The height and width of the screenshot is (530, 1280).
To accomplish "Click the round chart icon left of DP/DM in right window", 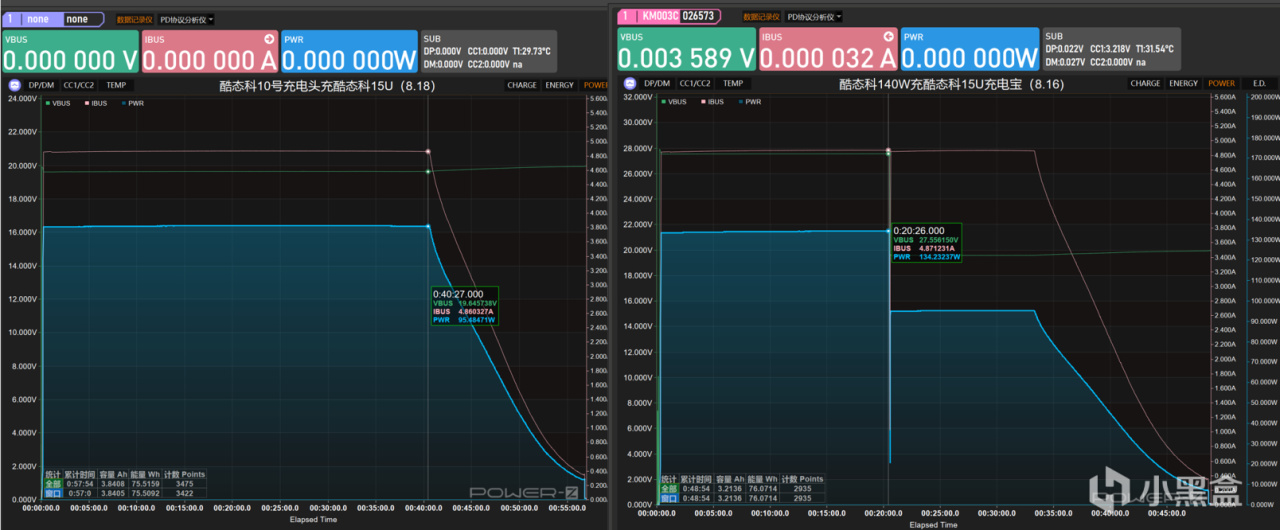I will point(631,84).
